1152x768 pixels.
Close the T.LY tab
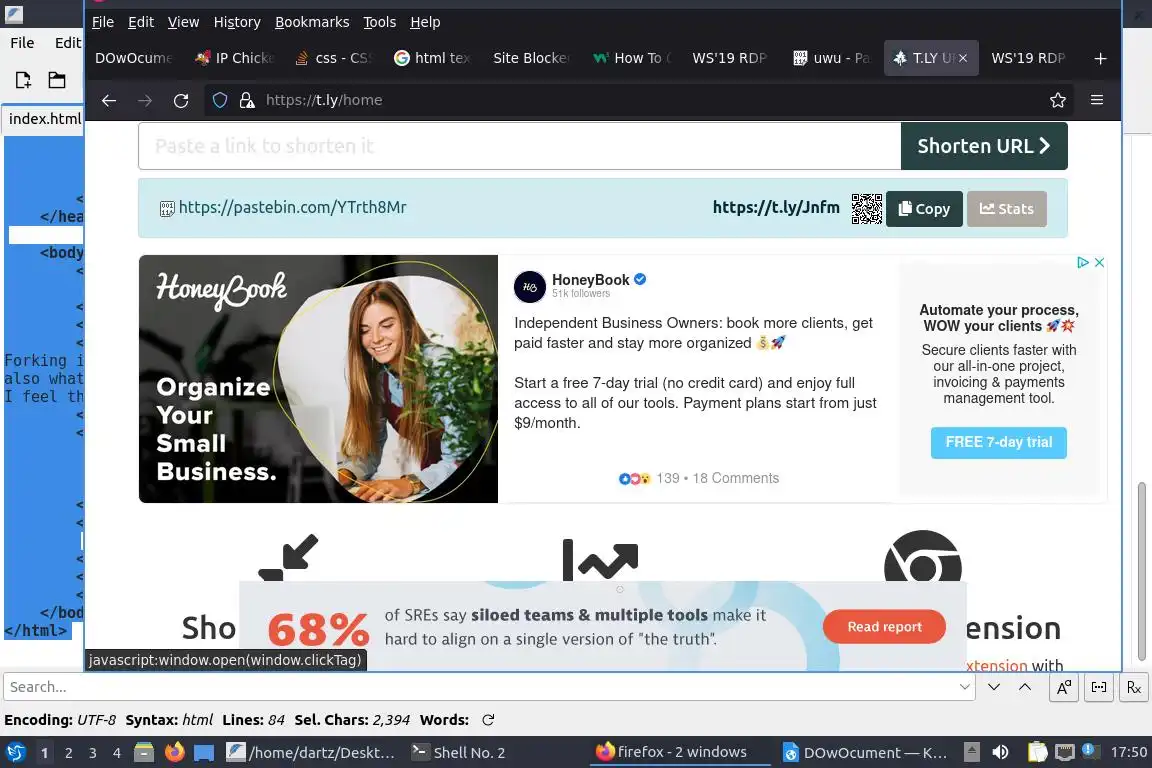click(962, 58)
